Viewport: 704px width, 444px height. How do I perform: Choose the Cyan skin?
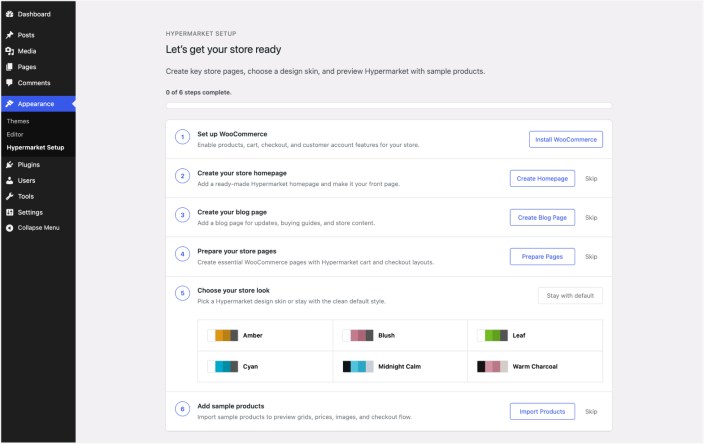(x=265, y=367)
